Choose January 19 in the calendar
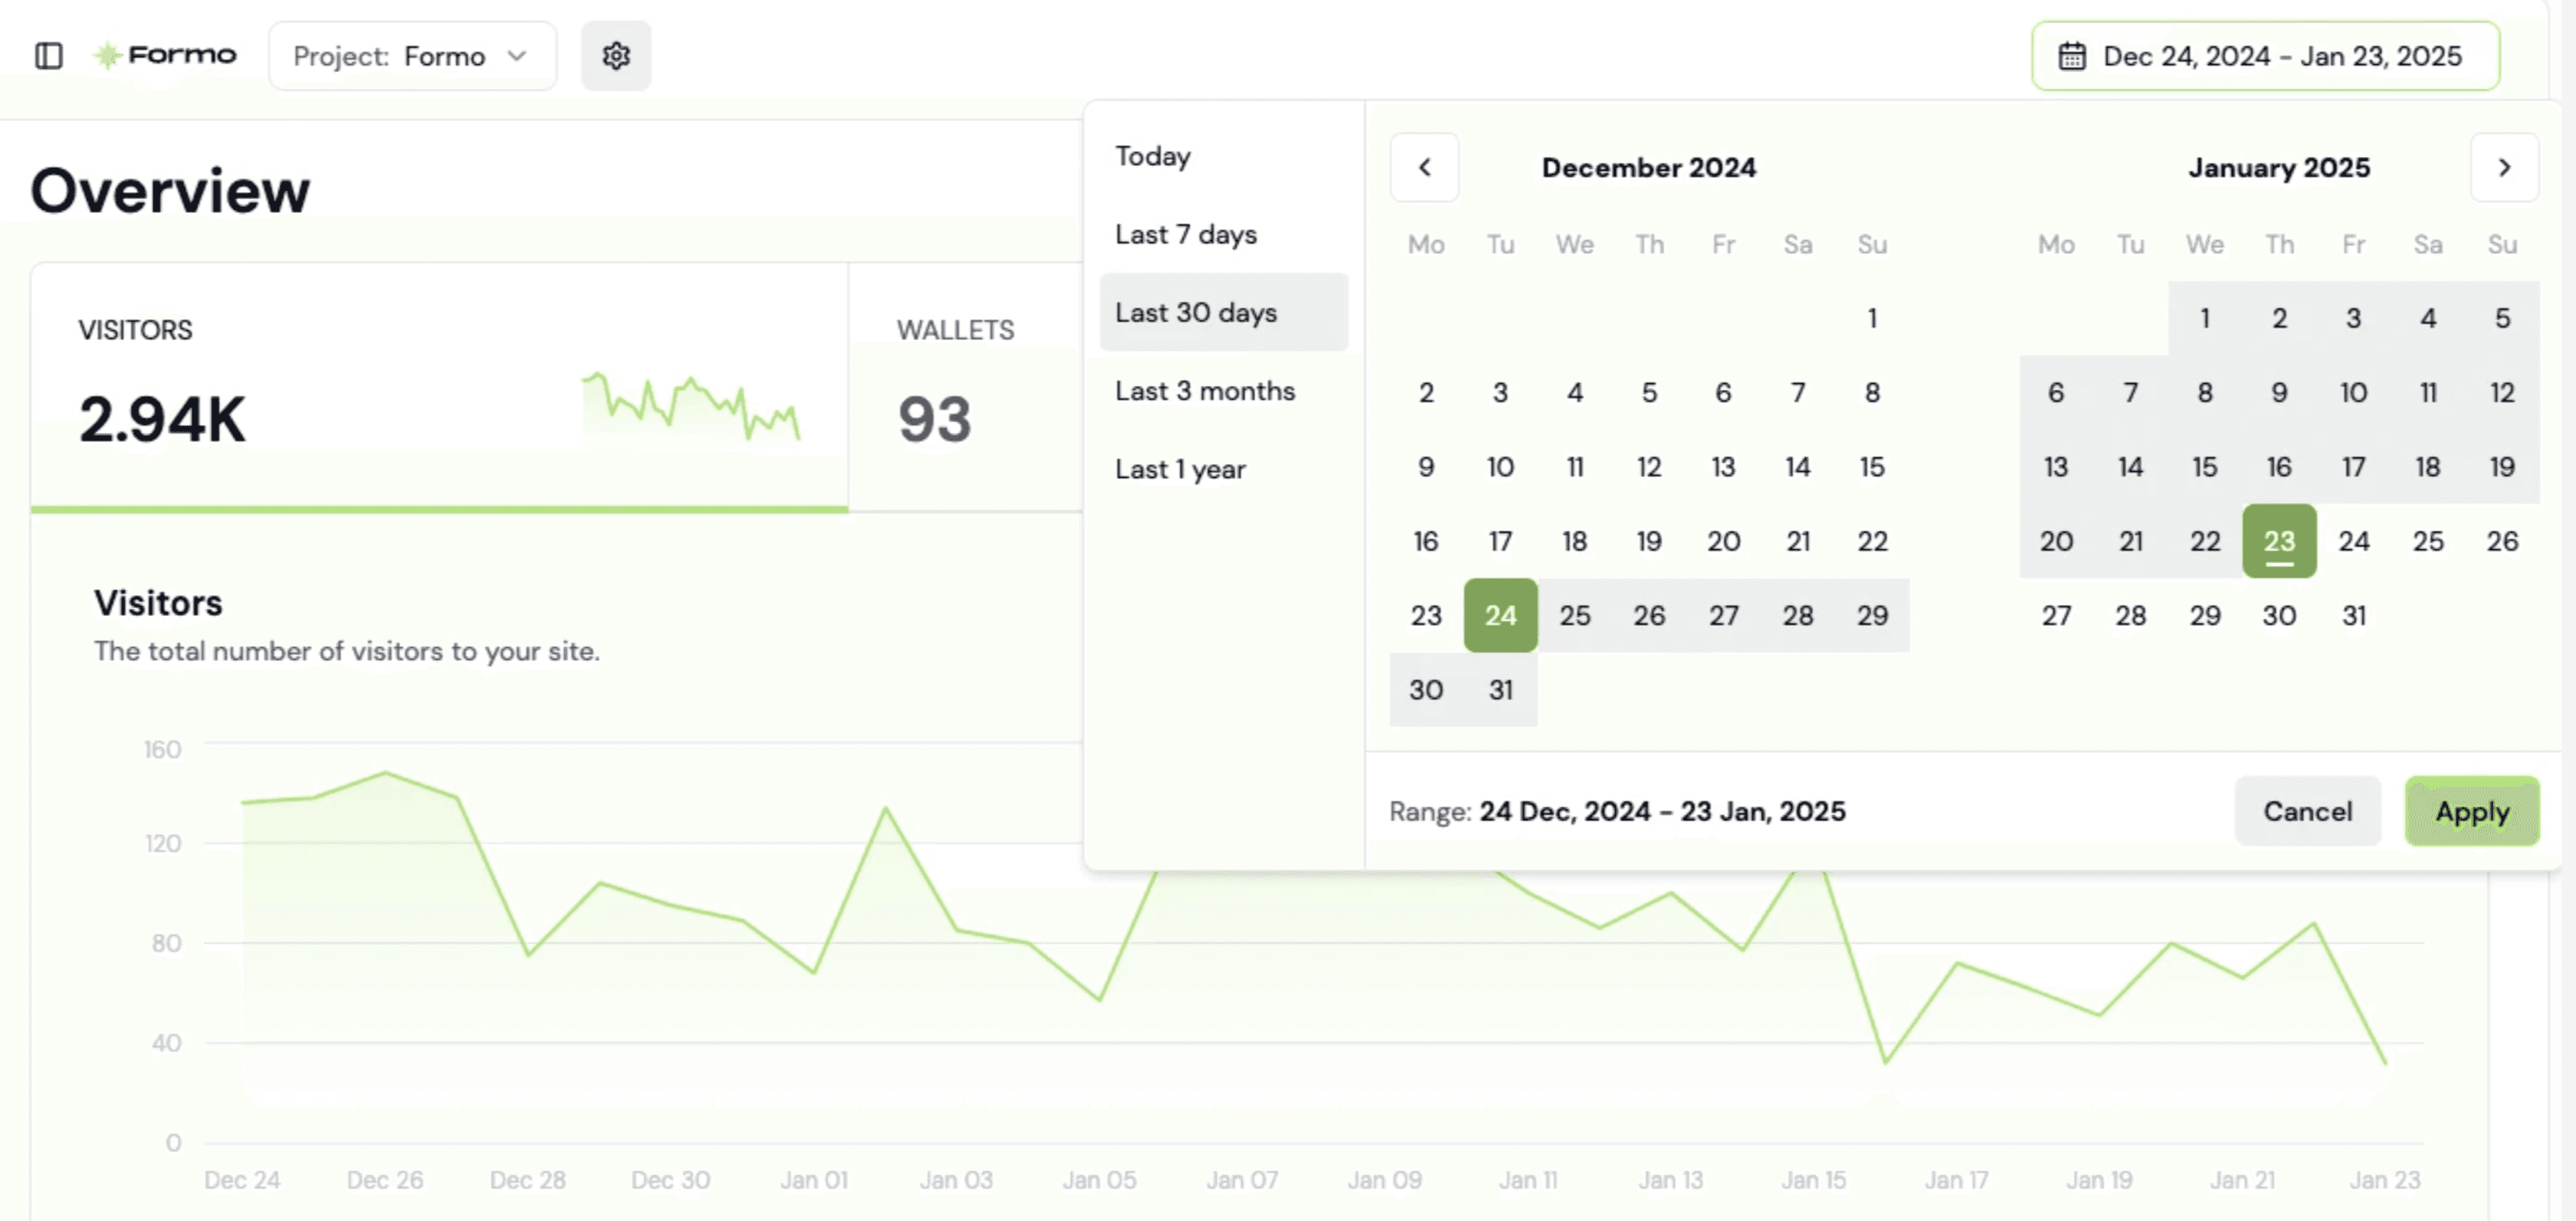 tap(2502, 467)
